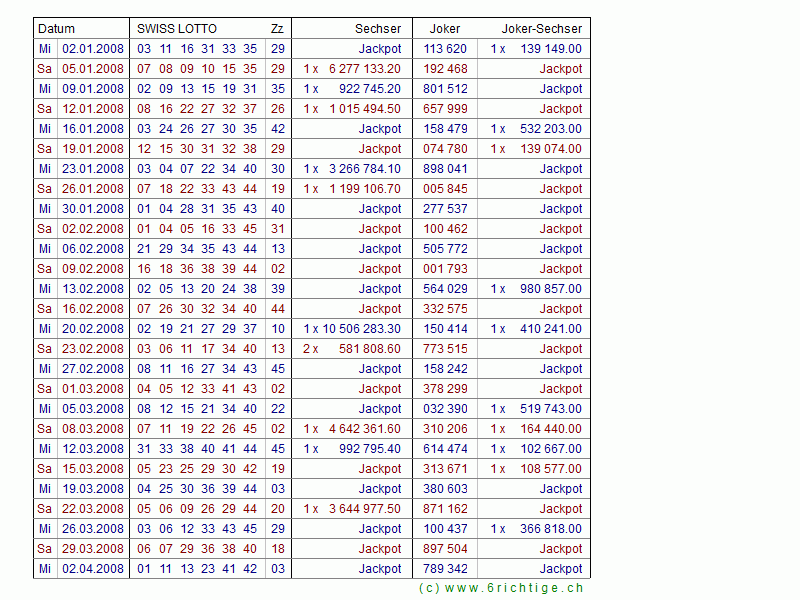Click the Sechser column header
Viewport: 800px width, 600px height.
pyautogui.click(x=377, y=29)
